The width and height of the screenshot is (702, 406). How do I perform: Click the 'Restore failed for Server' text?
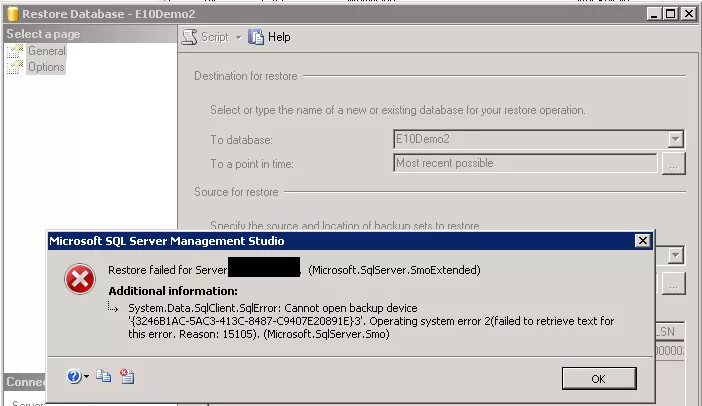click(x=167, y=270)
